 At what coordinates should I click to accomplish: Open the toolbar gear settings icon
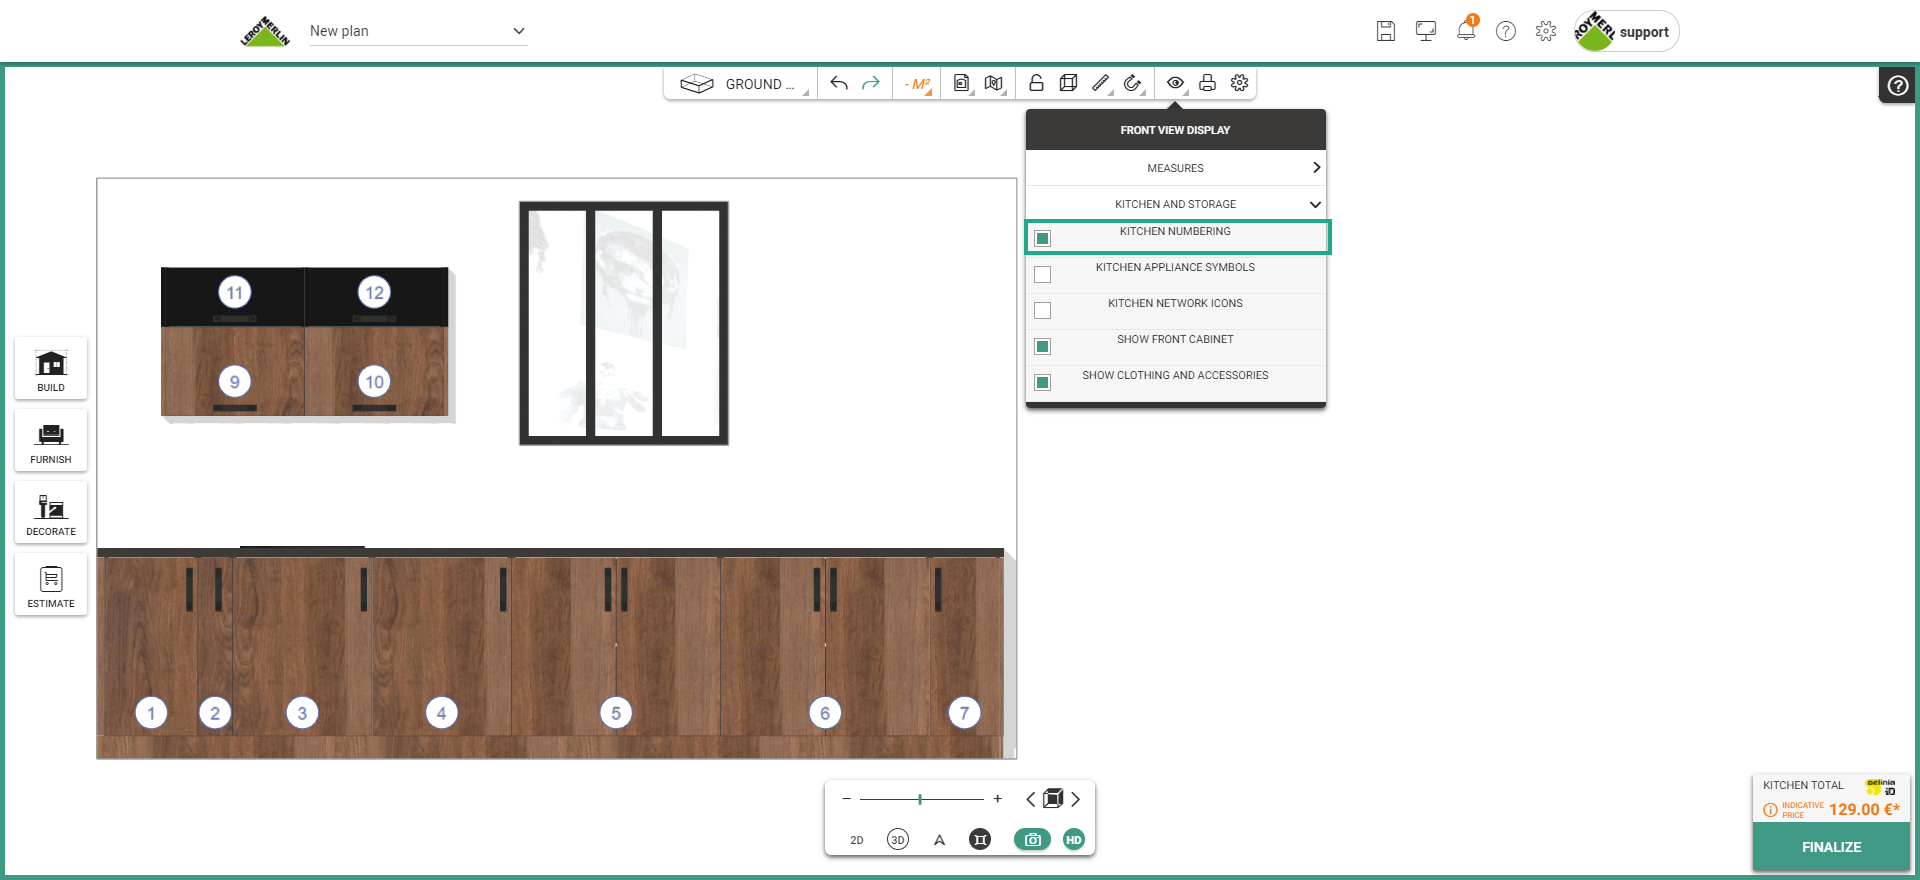(x=1240, y=83)
